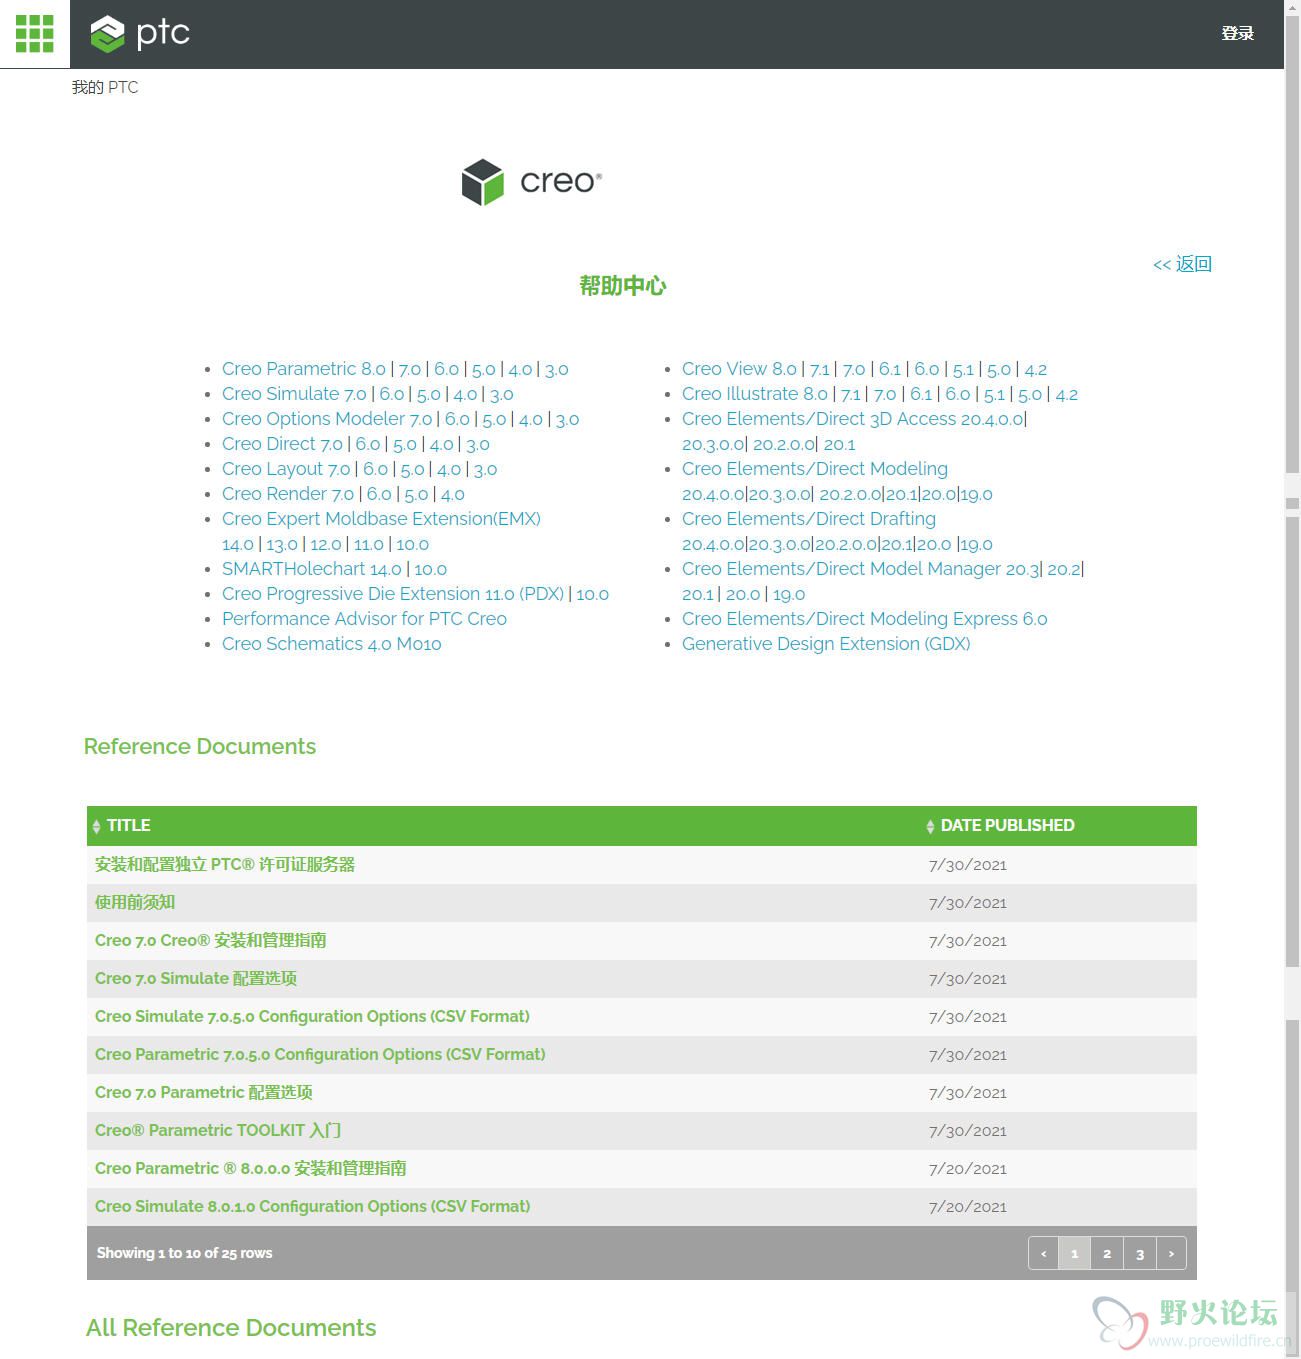Open Creo 7.0 Parametric 配置选项 document
This screenshot has height=1359, width=1301.
[204, 1093]
